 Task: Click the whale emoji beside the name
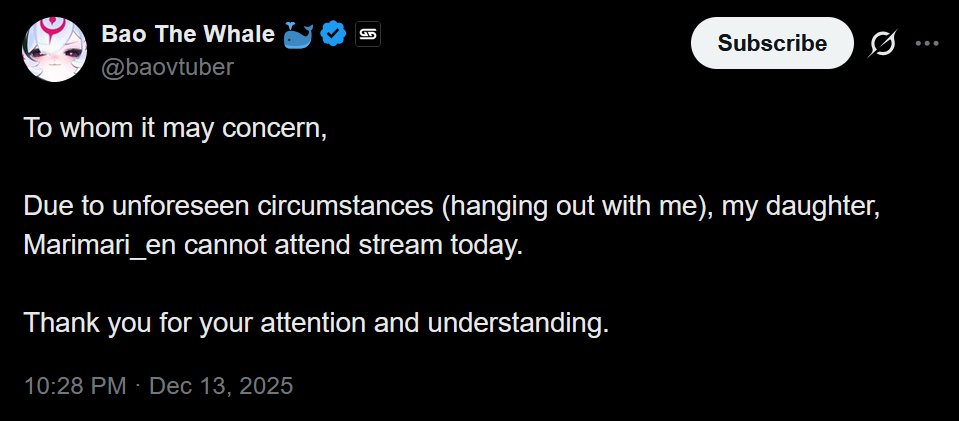(x=298, y=34)
